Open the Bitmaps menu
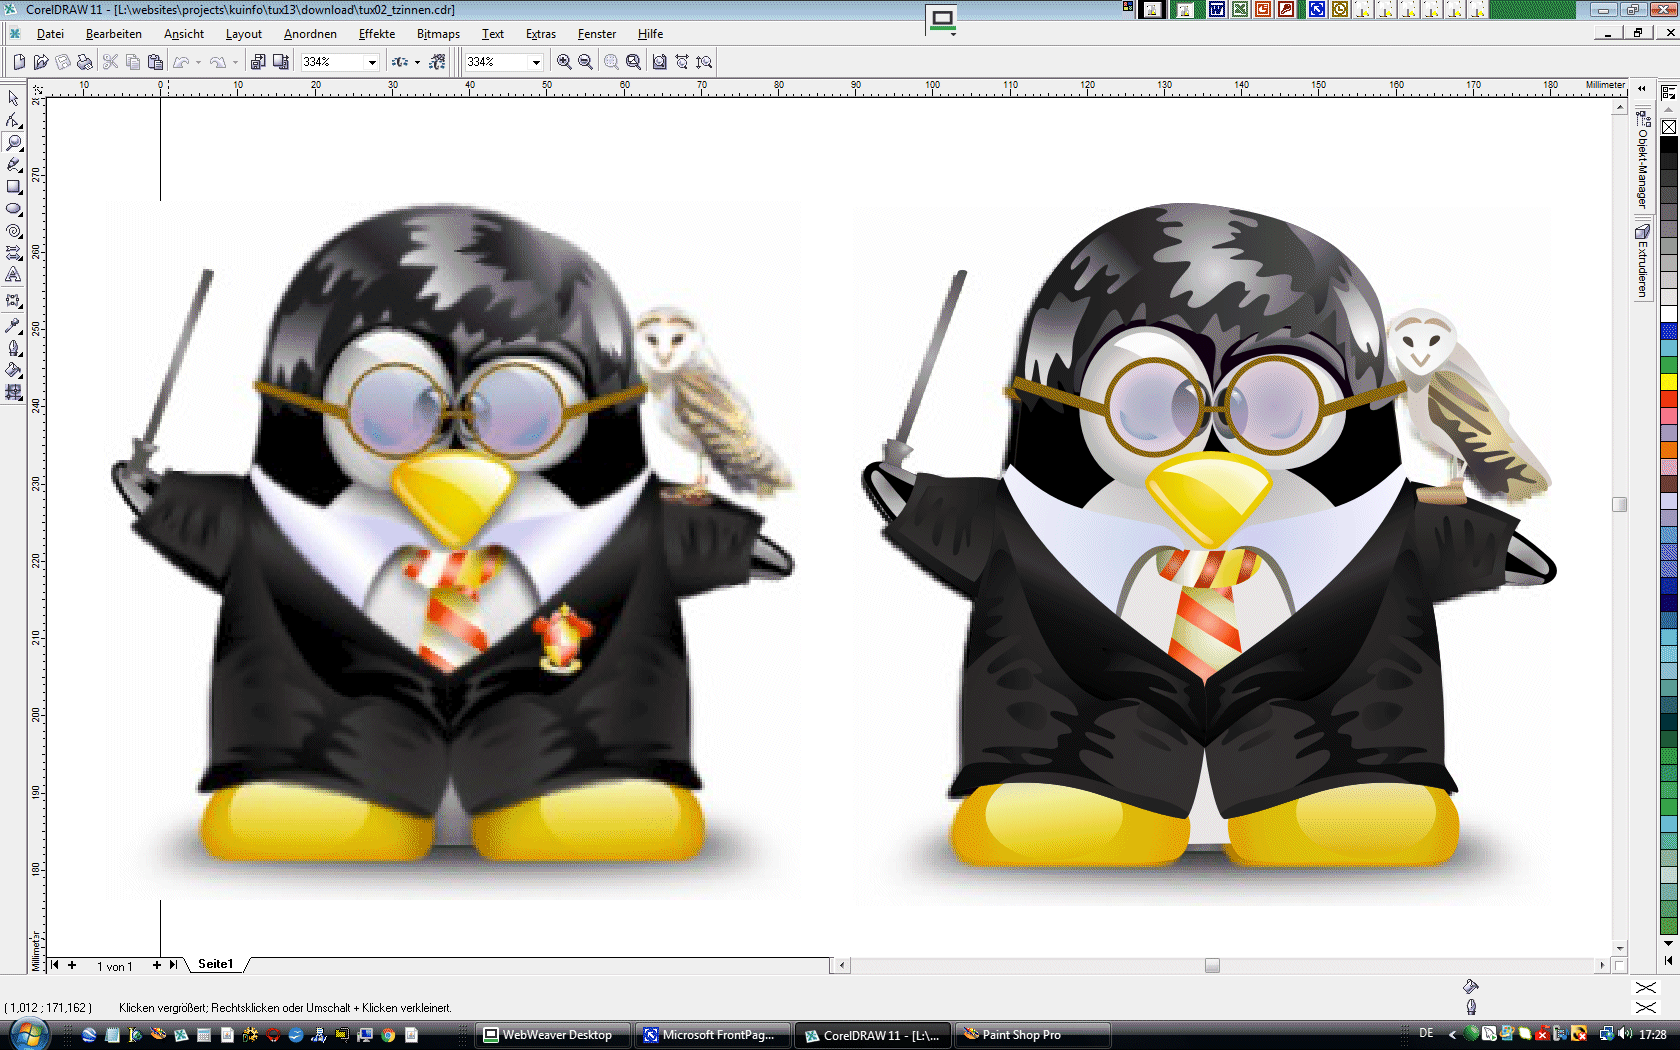This screenshot has width=1680, height=1050. point(438,34)
